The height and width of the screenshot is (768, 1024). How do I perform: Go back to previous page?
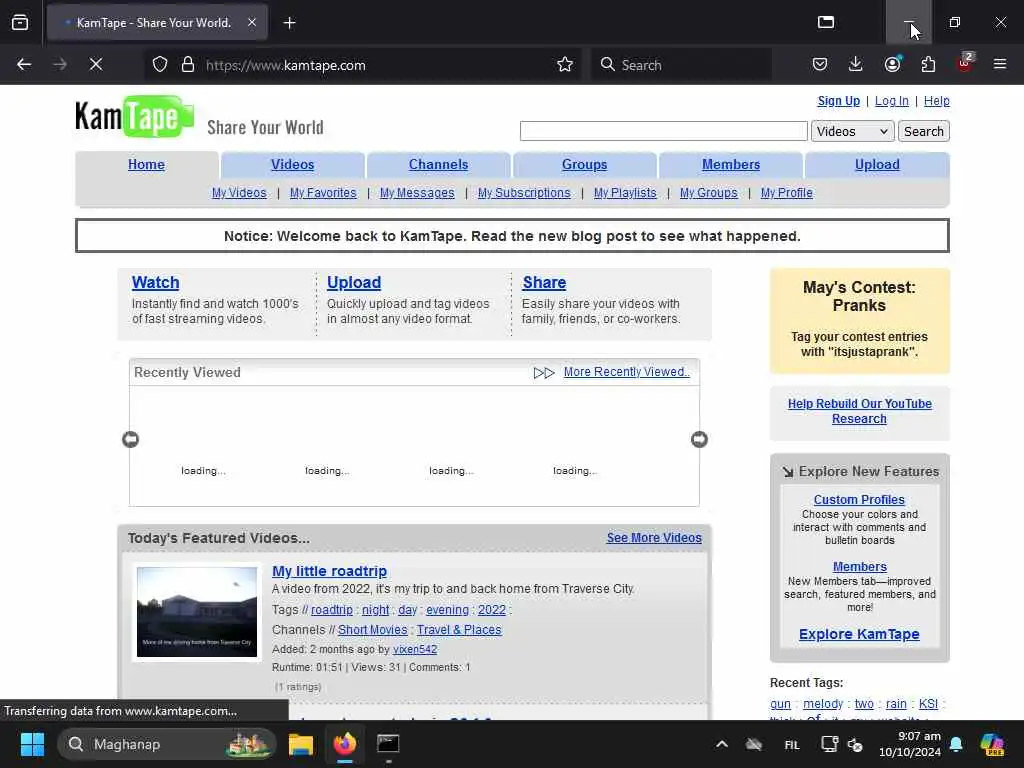pos(24,64)
